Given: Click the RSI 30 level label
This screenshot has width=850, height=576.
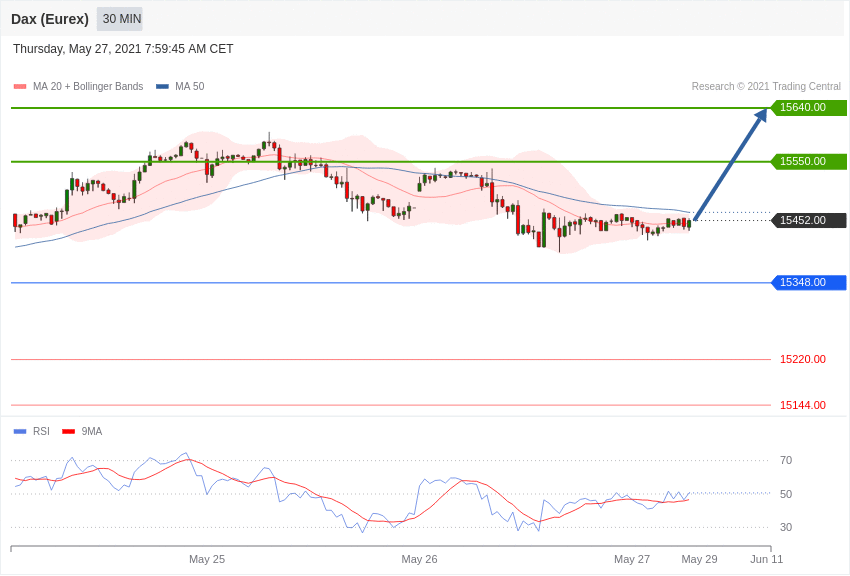Looking at the screenshot, I should click(785, 527).
